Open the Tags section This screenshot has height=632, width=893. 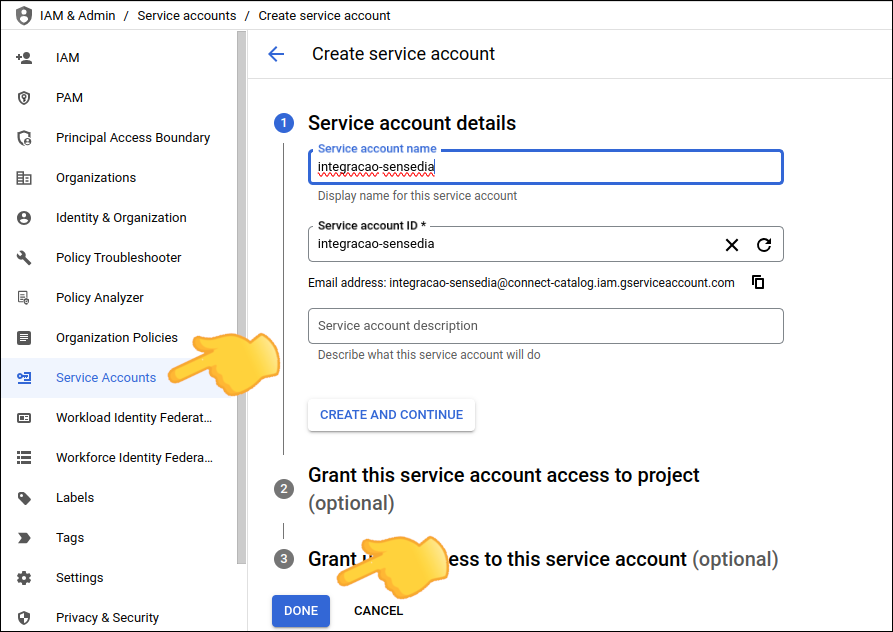tap(68, 537)
